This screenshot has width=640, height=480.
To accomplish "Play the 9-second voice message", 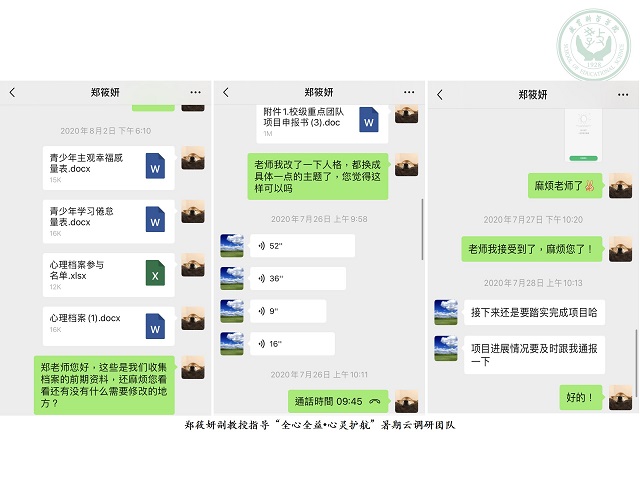I will tap(288, 311).
